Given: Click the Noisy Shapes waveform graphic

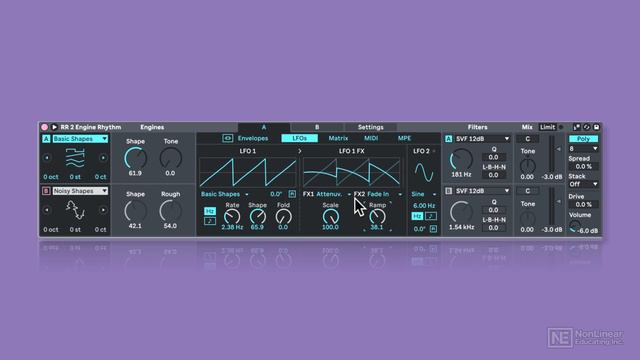Looking at the screenshot, I should (x=75, y=210).
